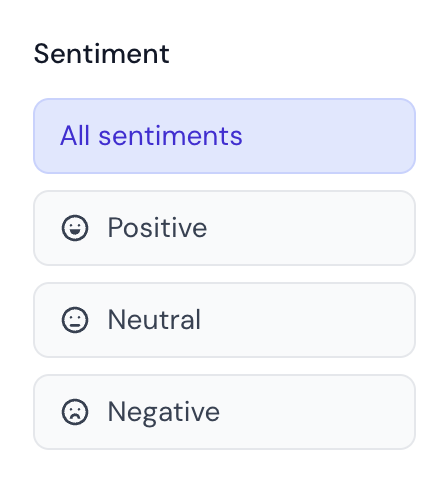Tap the expressionless emoji beside Neutral
Viewport: 446px width, 492px height.
(x=75, y=320)
